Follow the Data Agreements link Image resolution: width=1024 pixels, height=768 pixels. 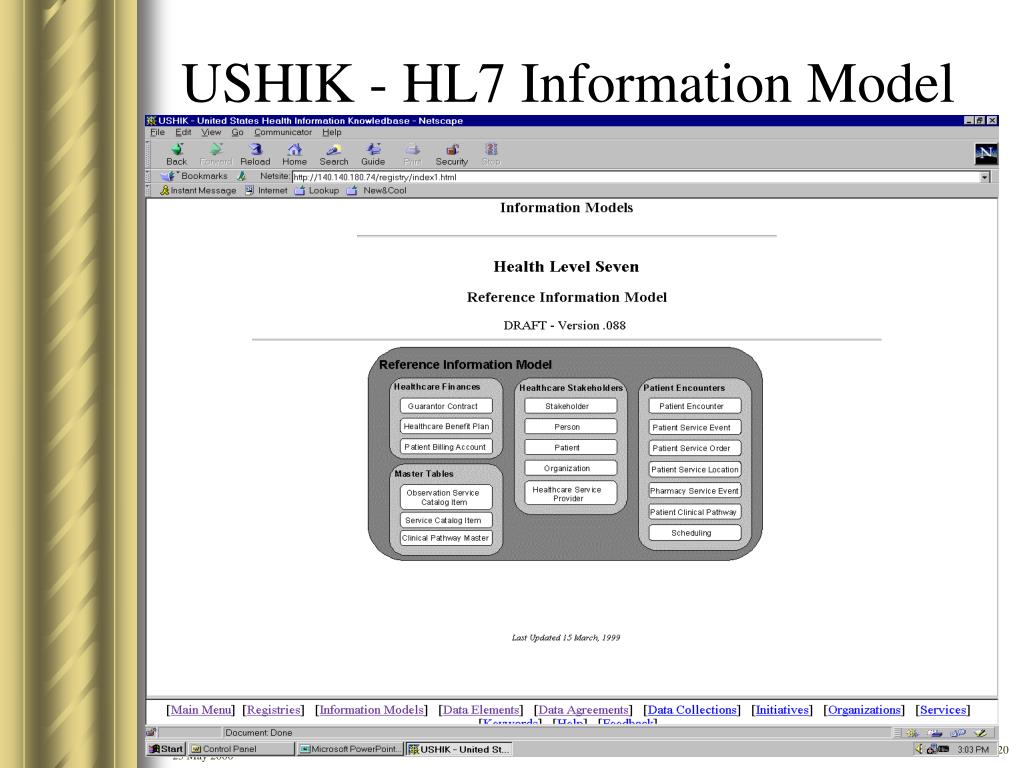coord(583,710)
